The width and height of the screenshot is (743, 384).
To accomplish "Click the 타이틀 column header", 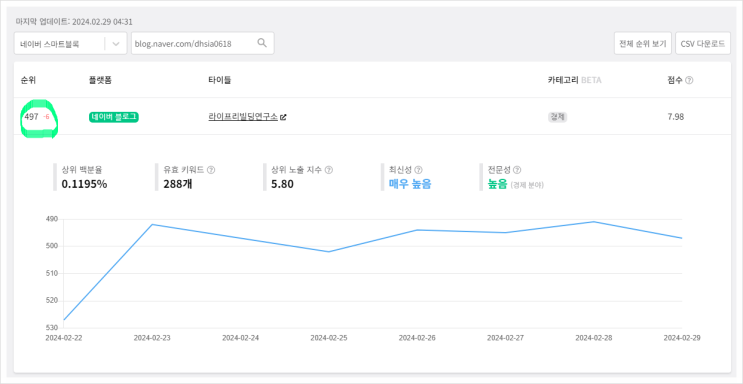I will pos(220,80).
